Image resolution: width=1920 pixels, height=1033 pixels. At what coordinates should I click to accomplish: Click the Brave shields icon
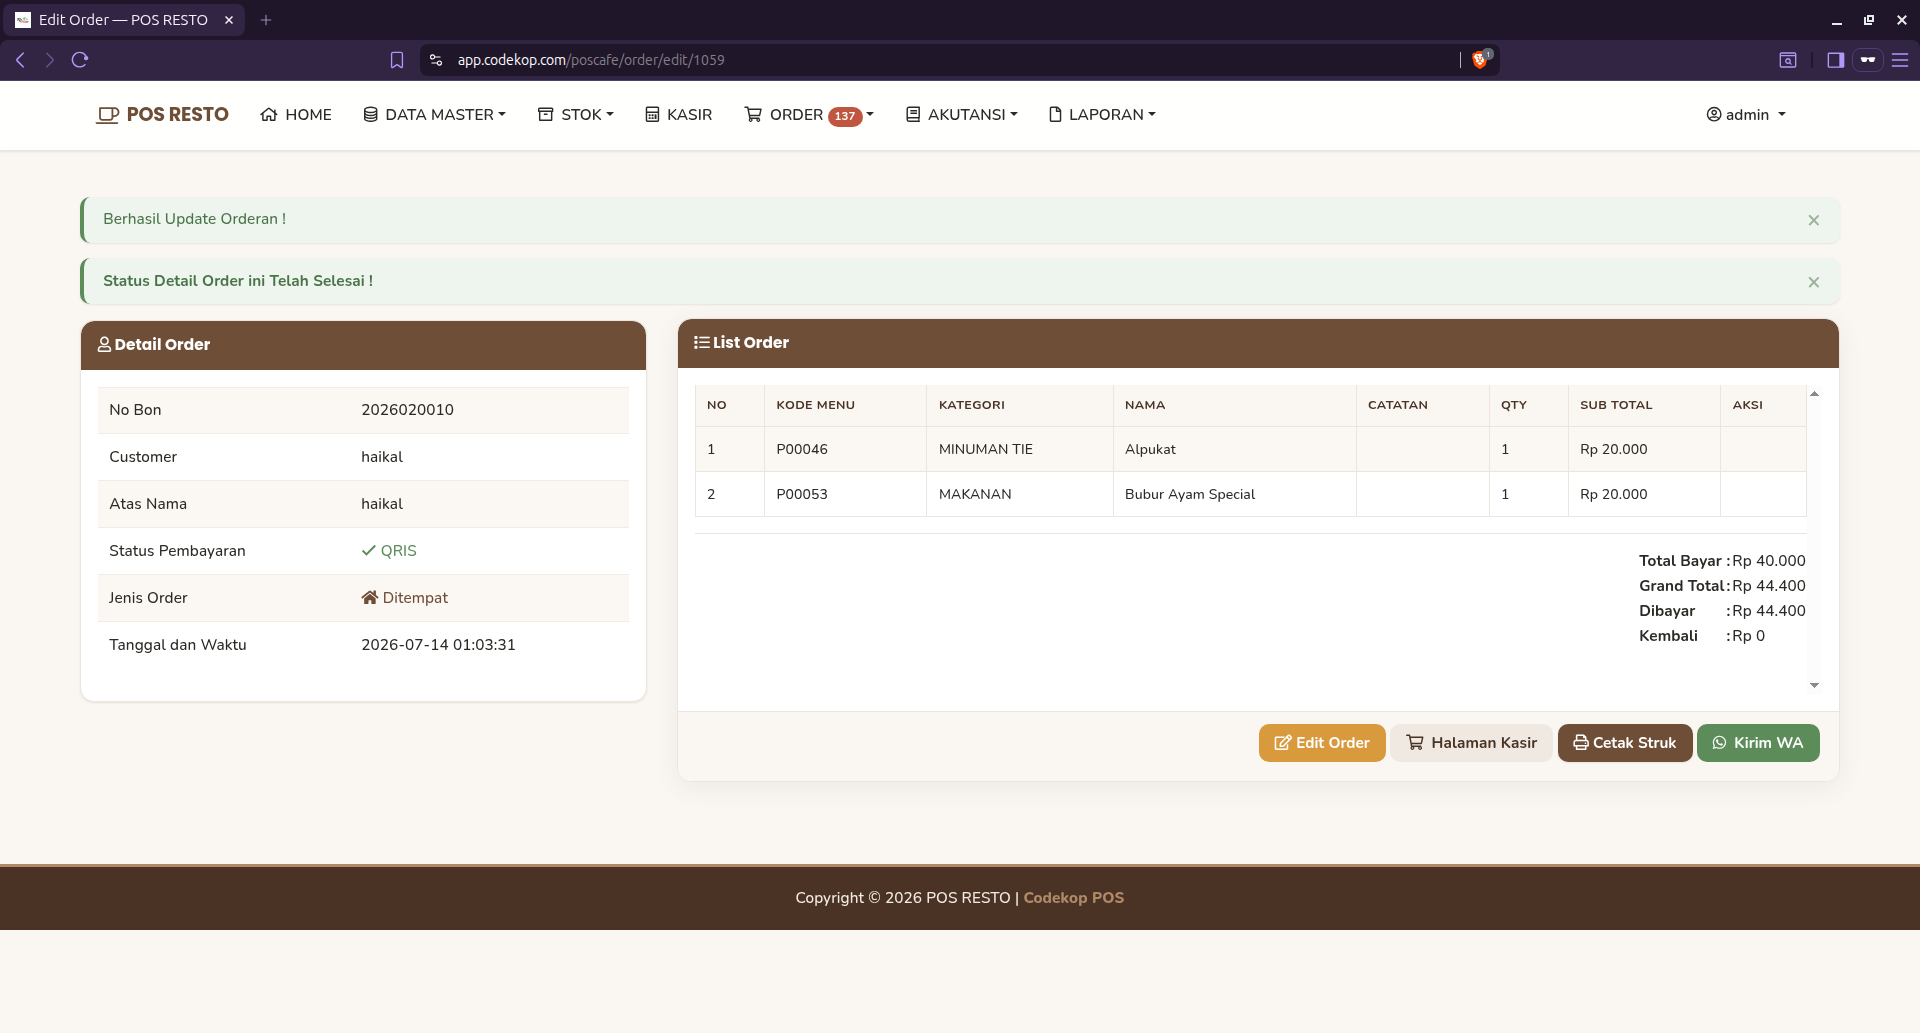pos(1481,60)
